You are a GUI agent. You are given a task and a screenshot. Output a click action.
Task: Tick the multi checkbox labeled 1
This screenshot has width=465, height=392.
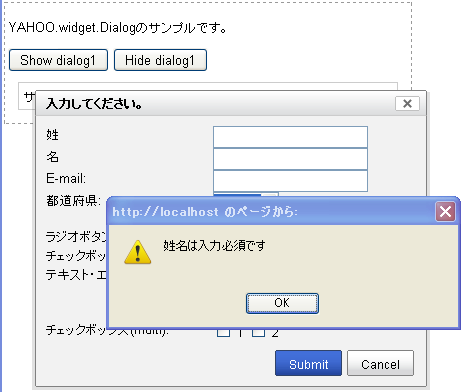click(223, 332)
